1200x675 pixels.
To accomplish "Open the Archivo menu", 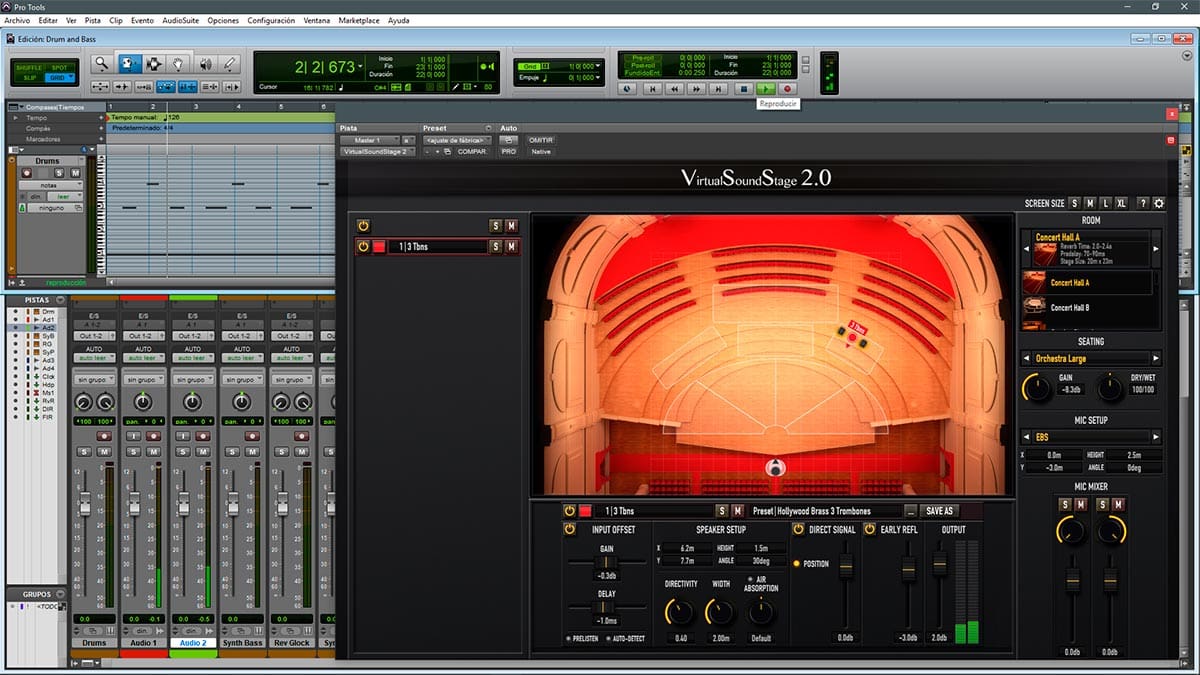I will coord(18,20).
